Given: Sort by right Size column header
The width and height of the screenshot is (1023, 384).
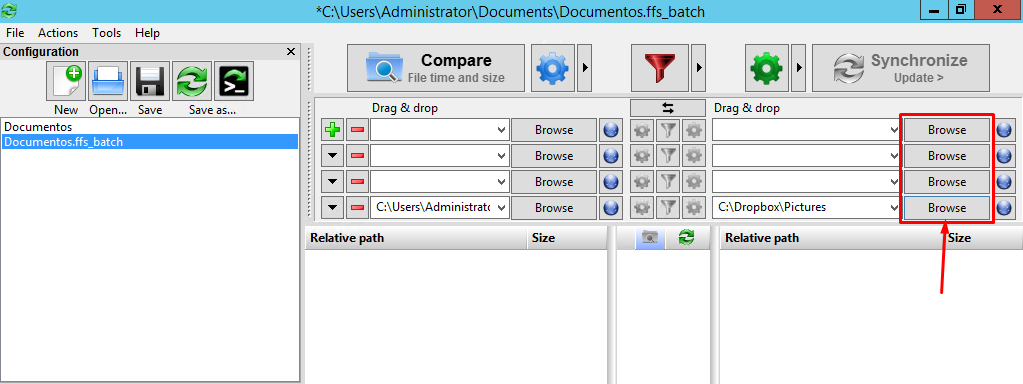Looking at the screenshot, I should 982,238.
